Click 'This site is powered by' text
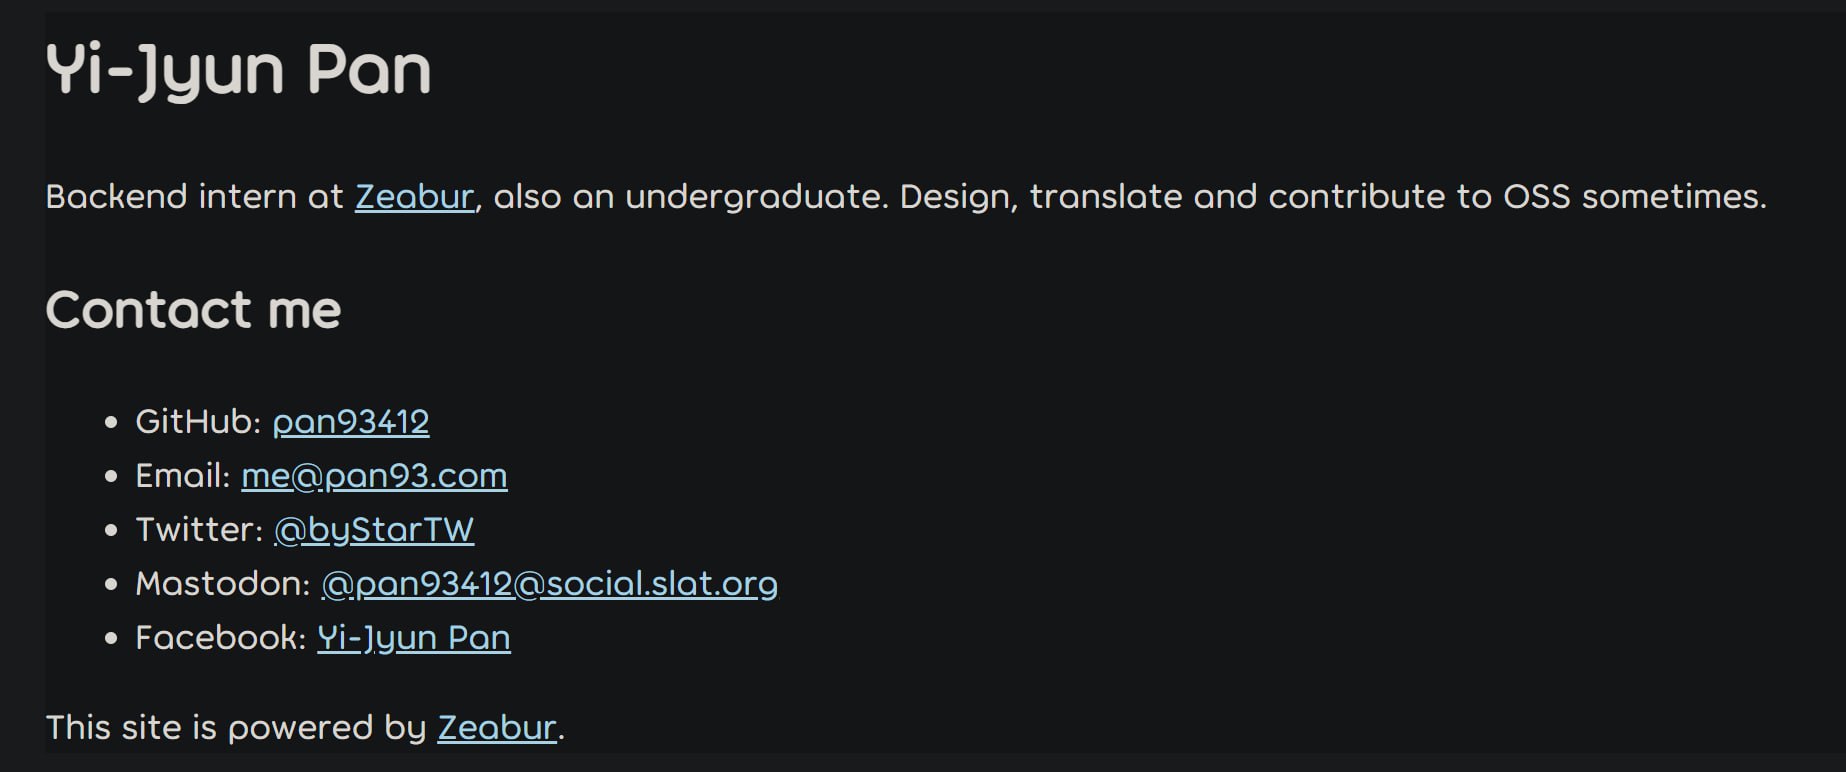1846x772 pixels. click(236, 728)
